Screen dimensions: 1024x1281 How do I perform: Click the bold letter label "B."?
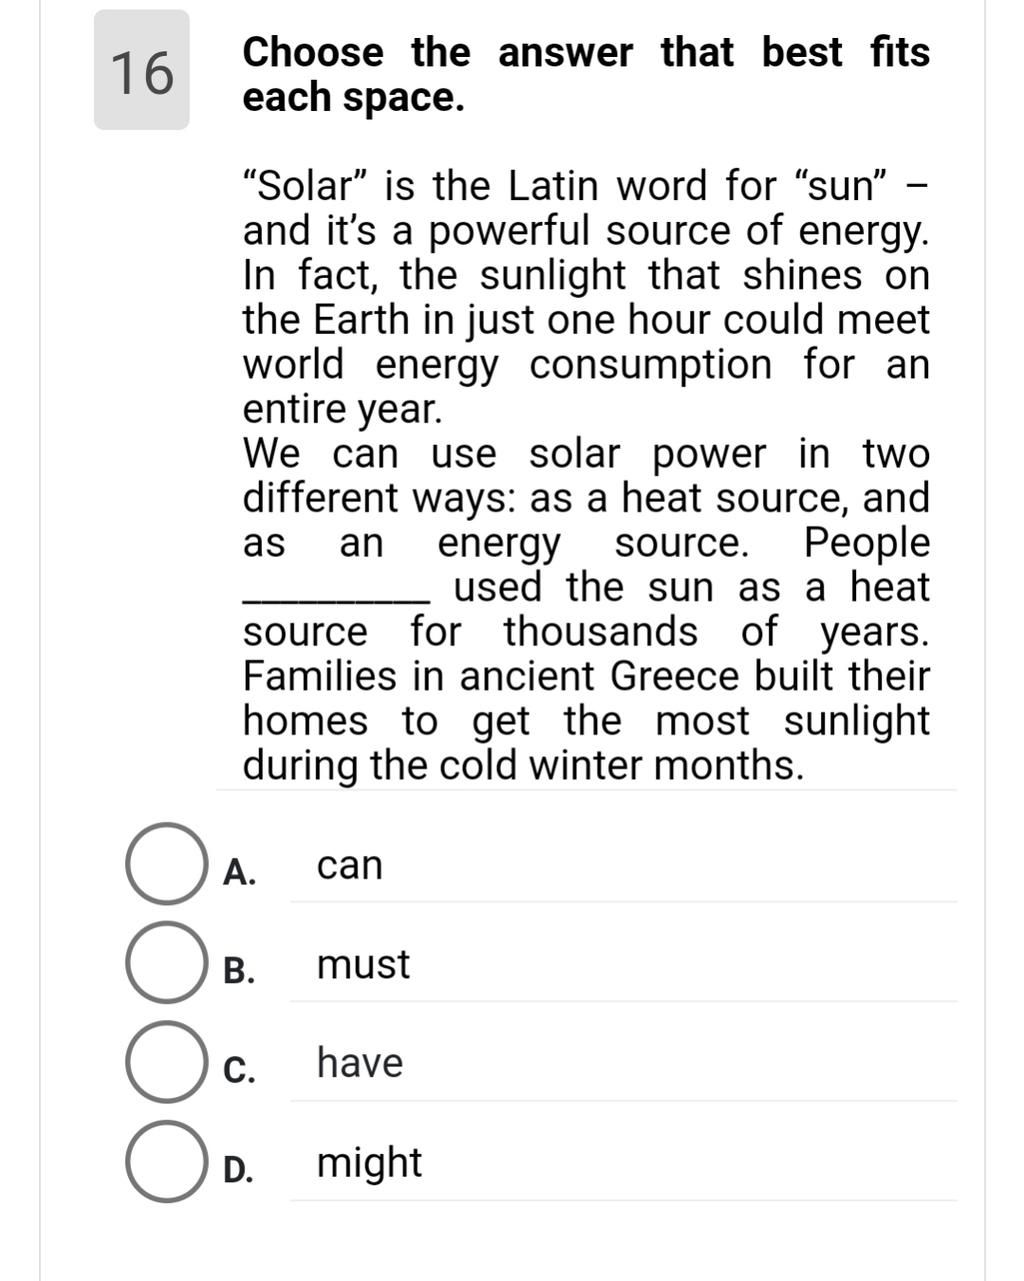[x=239, y=971]
